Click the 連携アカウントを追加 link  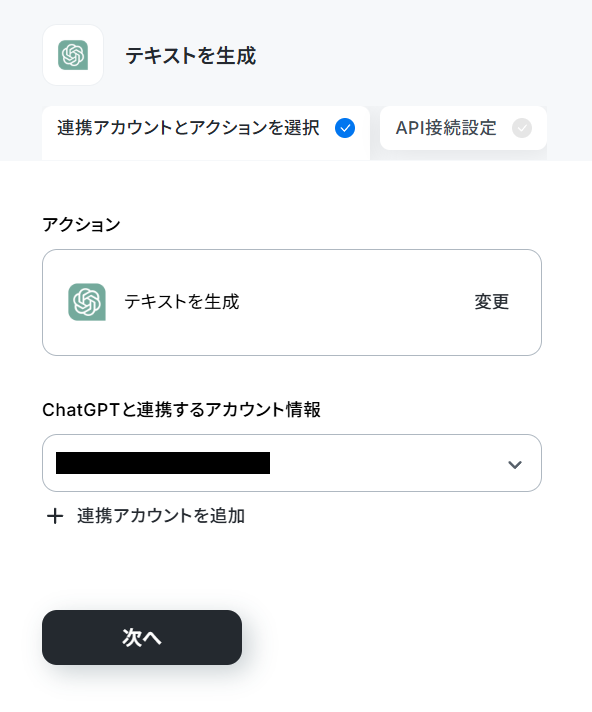click(161, 516)
